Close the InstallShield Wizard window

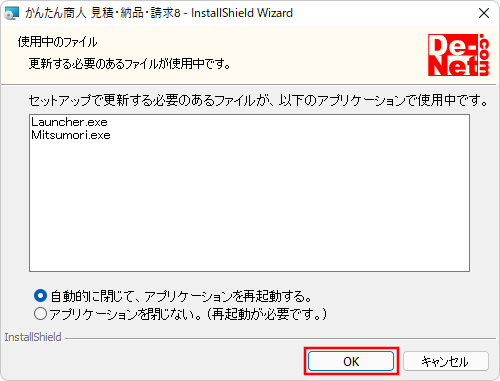(x=484, y=13)
